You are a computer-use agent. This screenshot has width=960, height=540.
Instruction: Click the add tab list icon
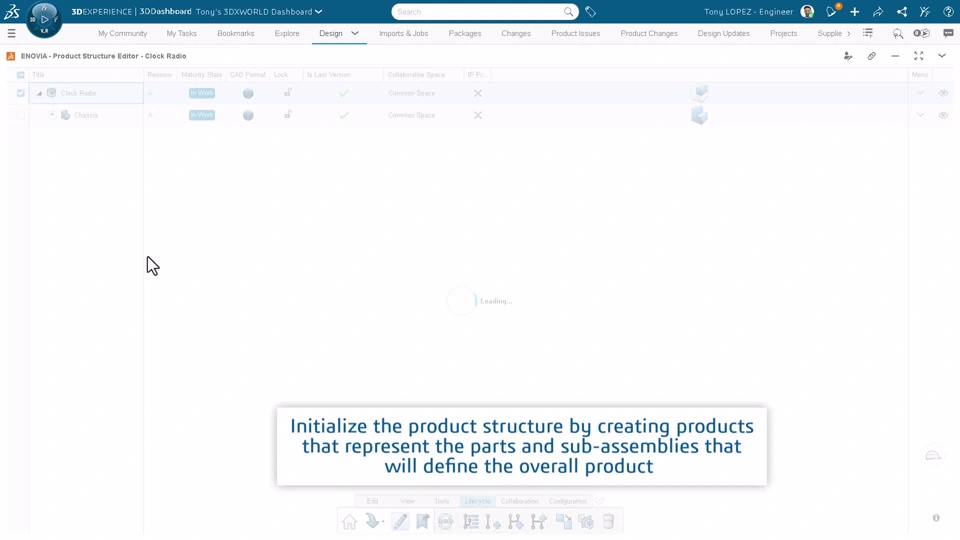coord(868,33)
